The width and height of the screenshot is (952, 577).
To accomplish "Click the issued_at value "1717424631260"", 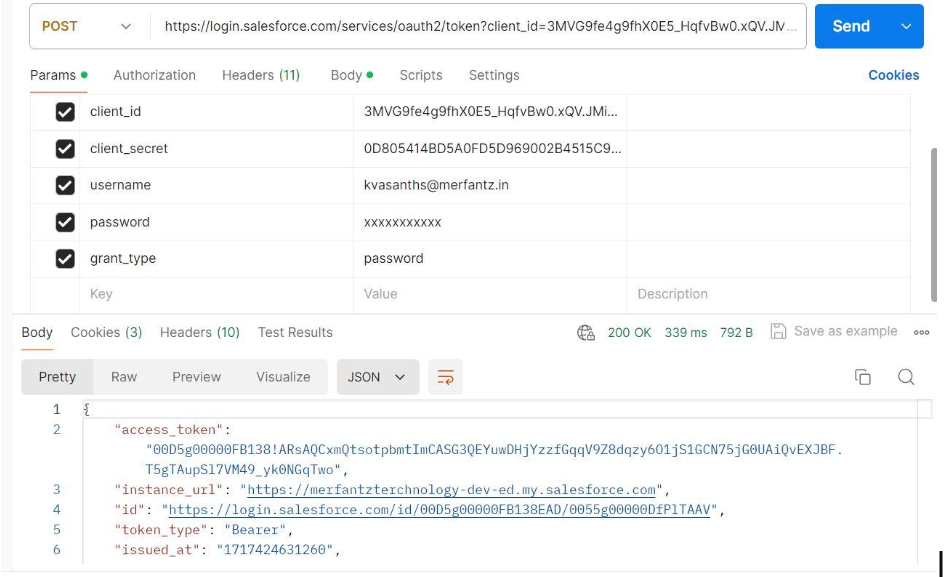I will point(275,550).
